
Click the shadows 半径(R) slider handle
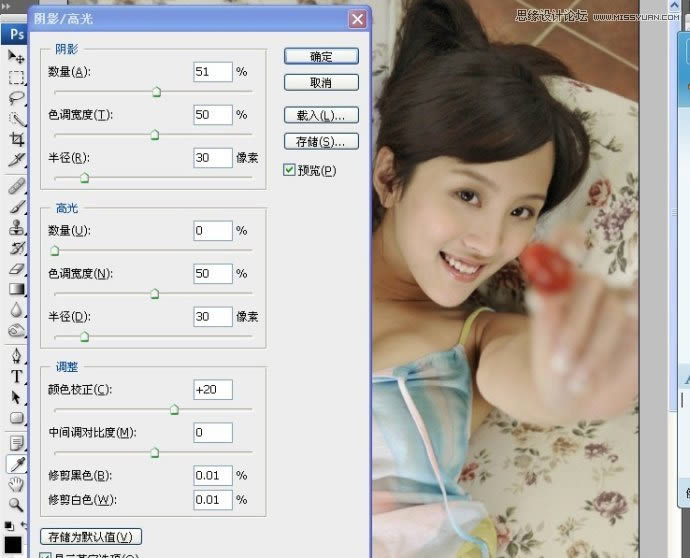tap(84, 177)
